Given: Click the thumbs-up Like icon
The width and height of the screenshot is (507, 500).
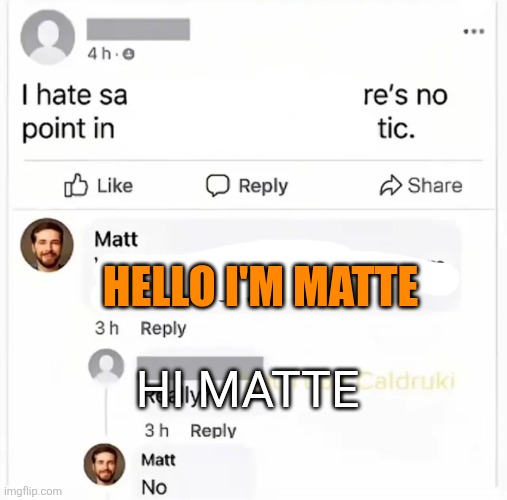Looking at the screenshot, I should coord(76,185).
